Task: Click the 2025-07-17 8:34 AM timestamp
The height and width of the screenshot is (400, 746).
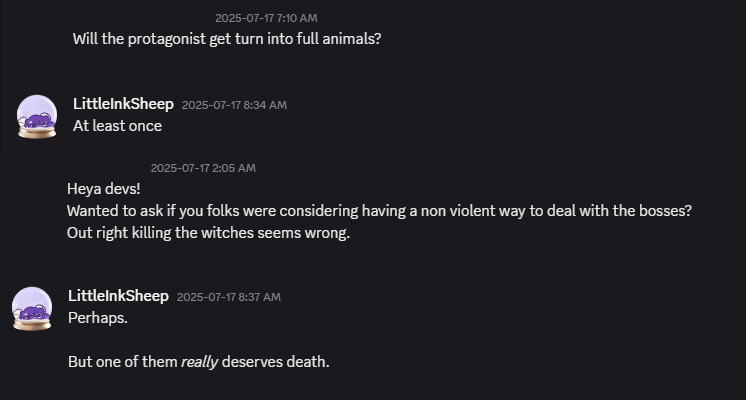Action: click(x=234, y=105)
